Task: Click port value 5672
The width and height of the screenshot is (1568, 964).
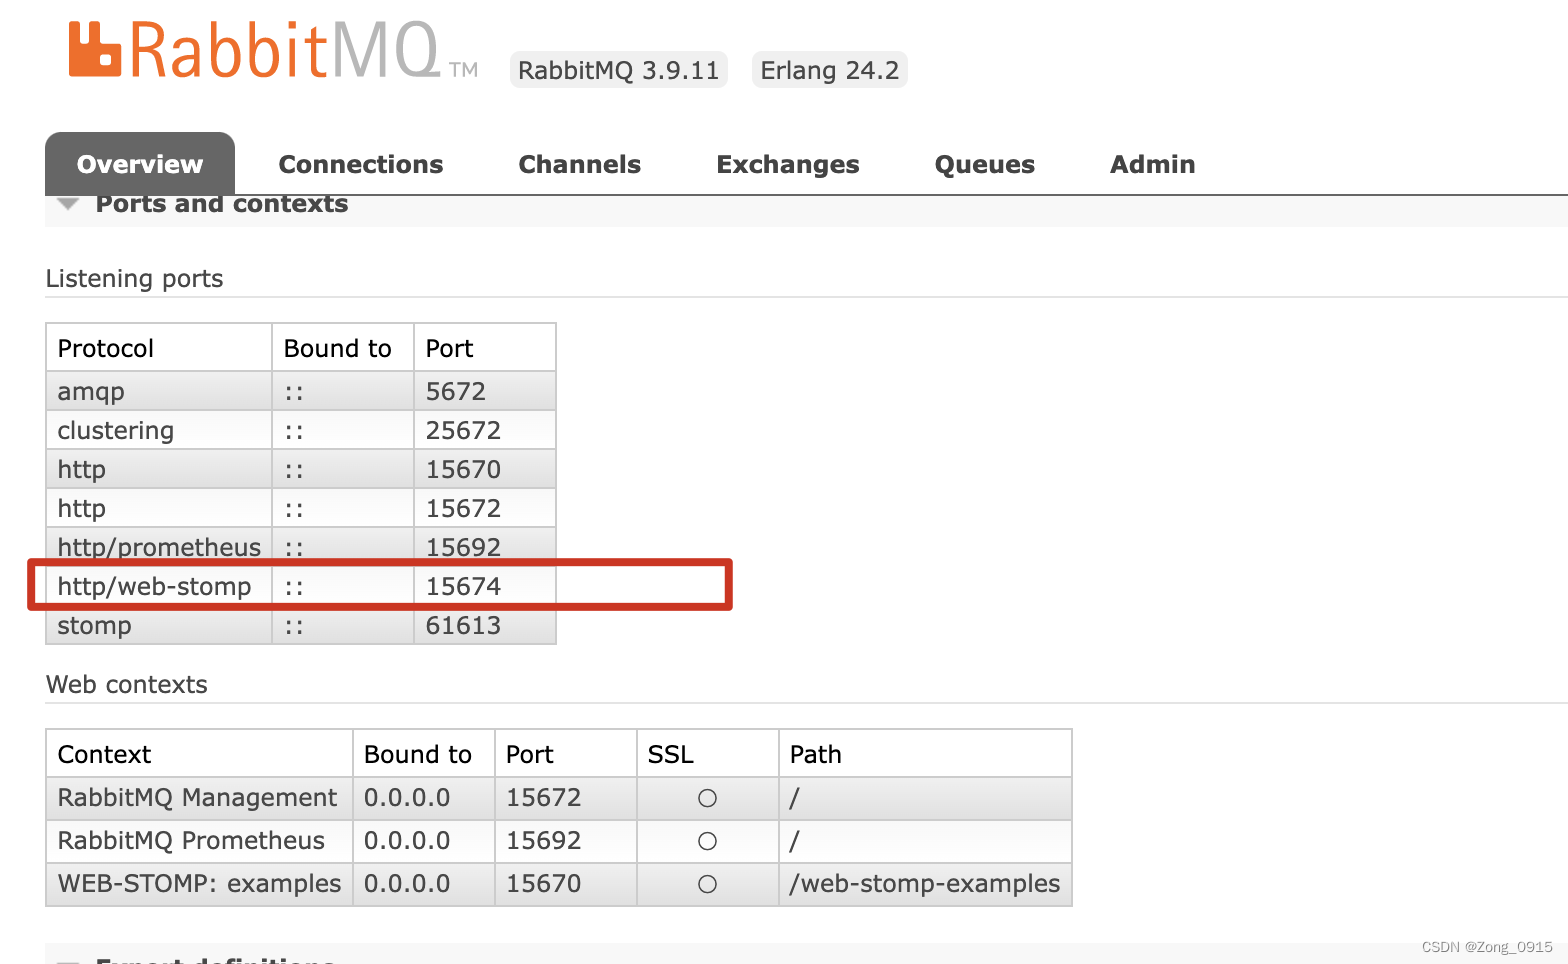Action: pyautogui.click(x=455, y=391)
